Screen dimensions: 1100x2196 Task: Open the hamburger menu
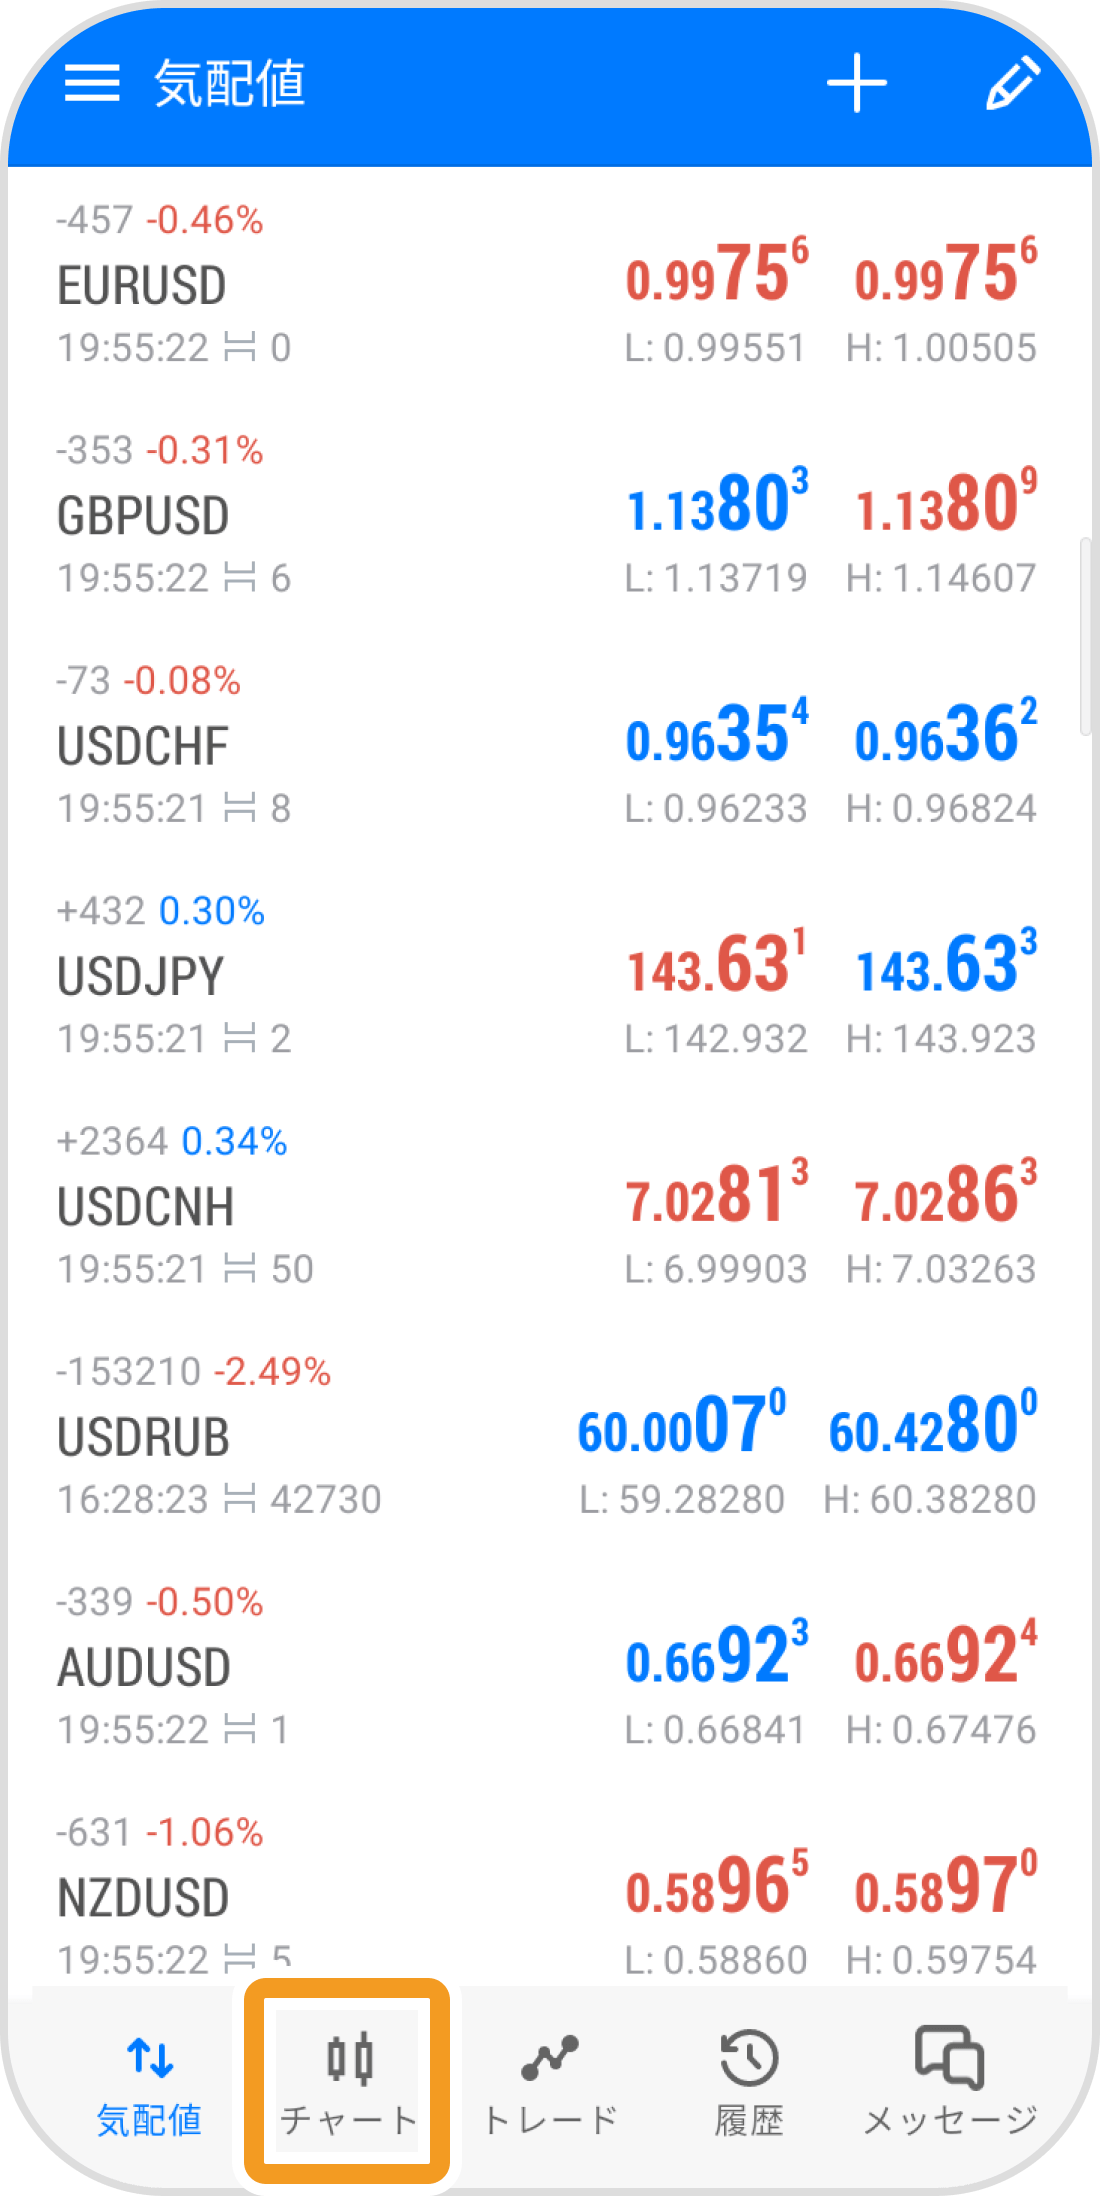point(92,83)
